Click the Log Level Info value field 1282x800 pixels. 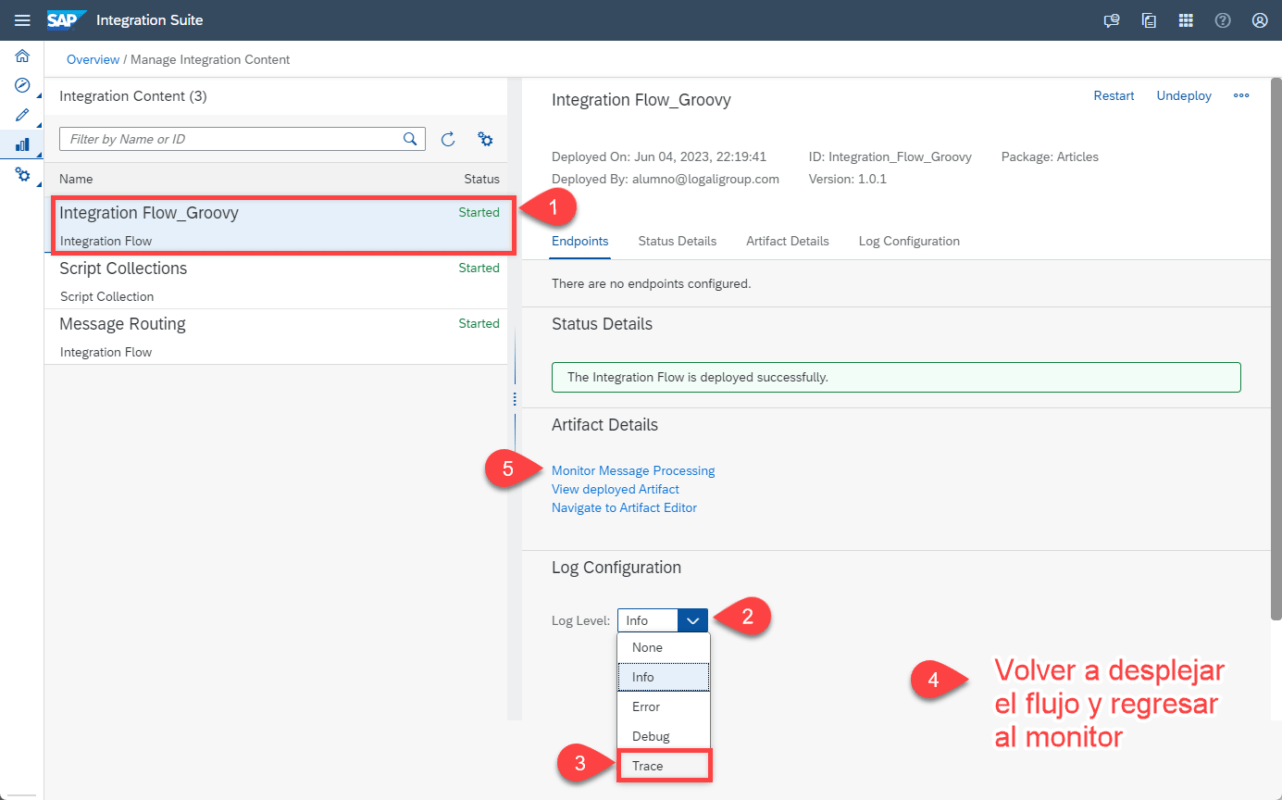pos(648,621)
